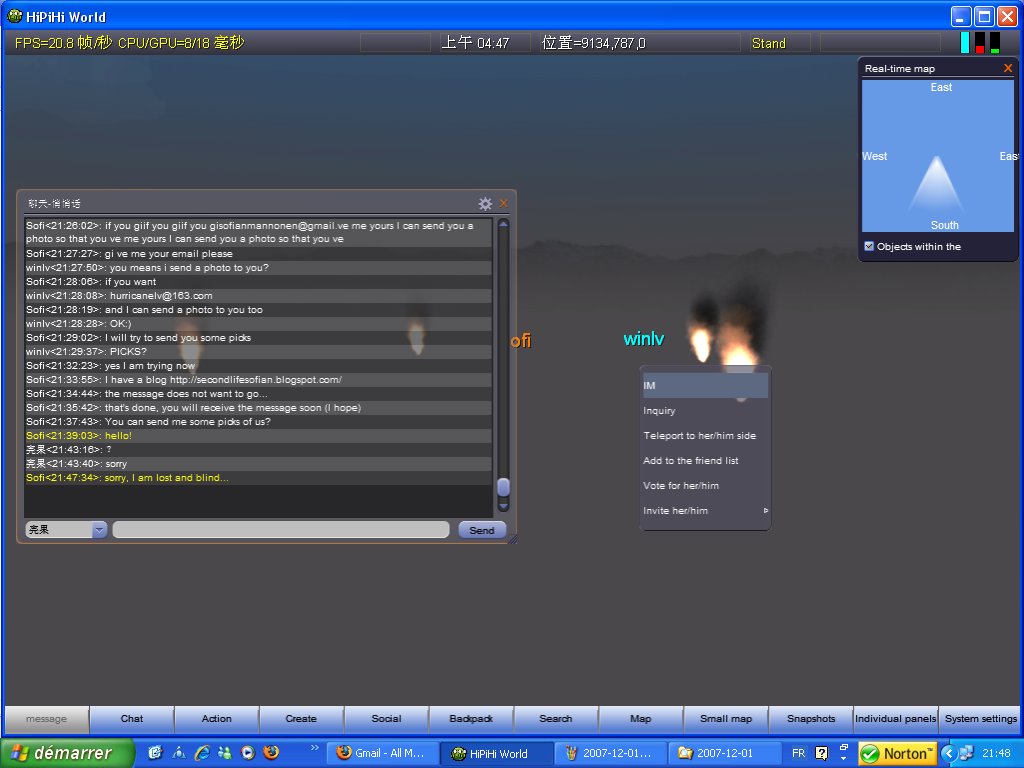This screenshot has height=768, width=1024.
Task: Click the Stand status in top bar
Action: click(769, 43)
